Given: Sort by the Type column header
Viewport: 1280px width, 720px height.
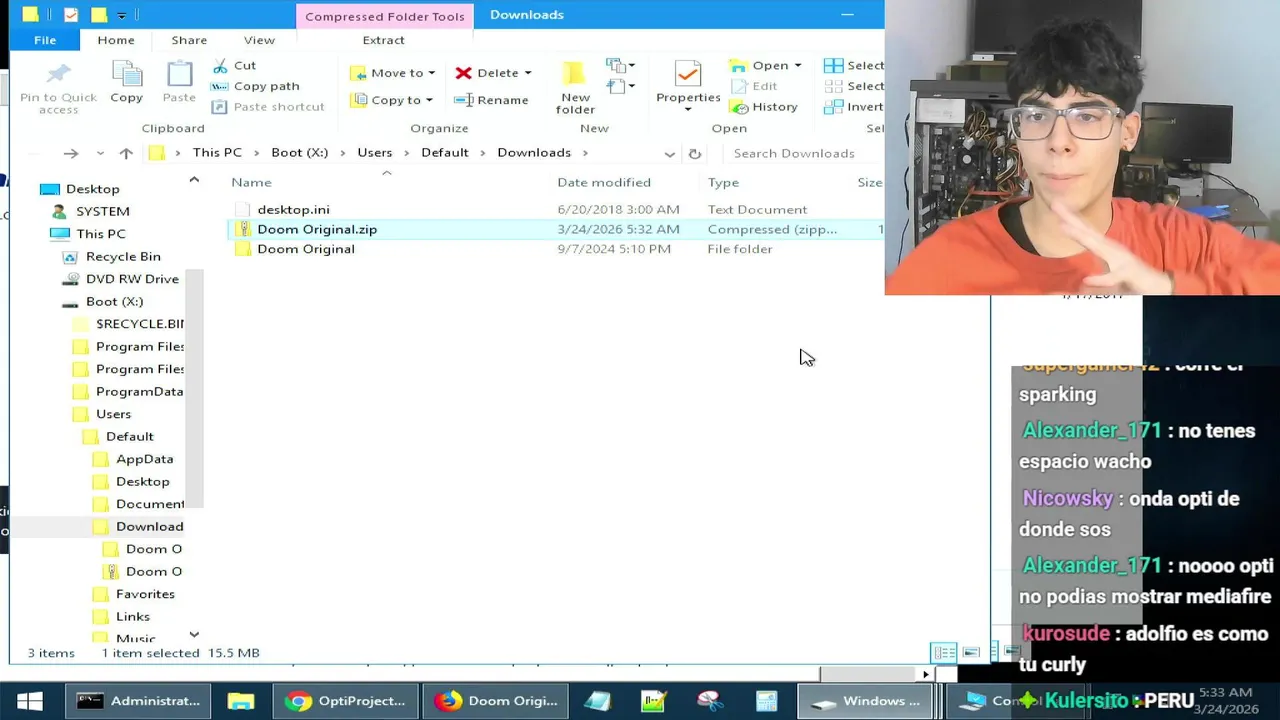Looking at the screenshot, I should tap(723, 182).
